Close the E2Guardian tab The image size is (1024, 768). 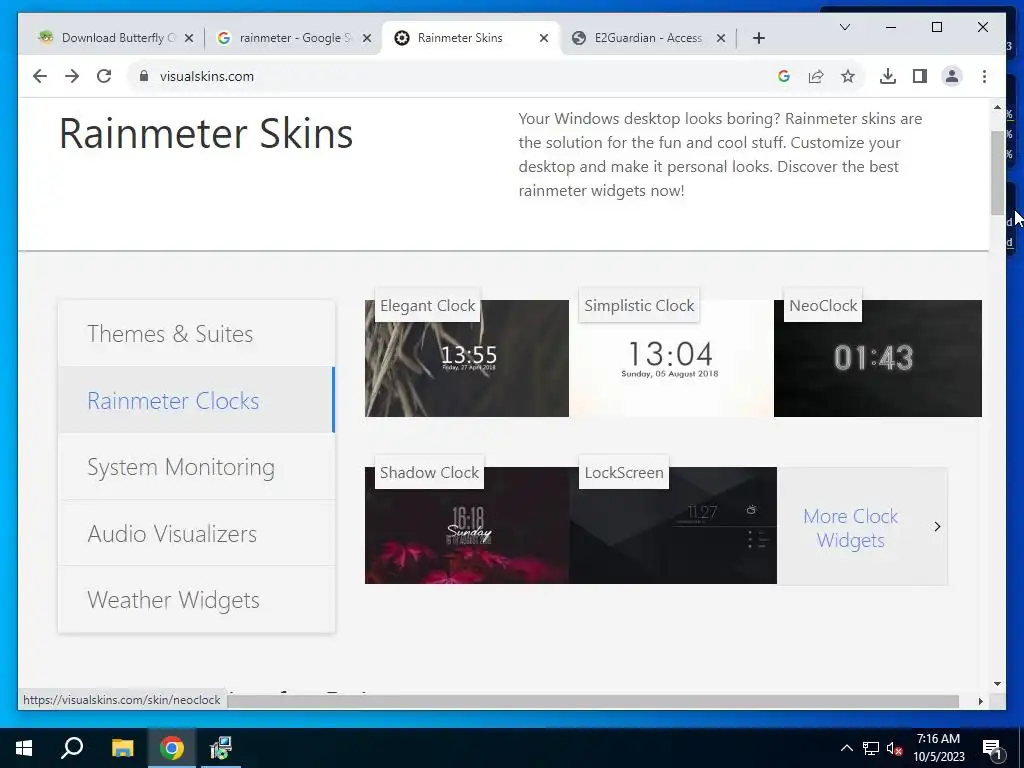point(720,39)
